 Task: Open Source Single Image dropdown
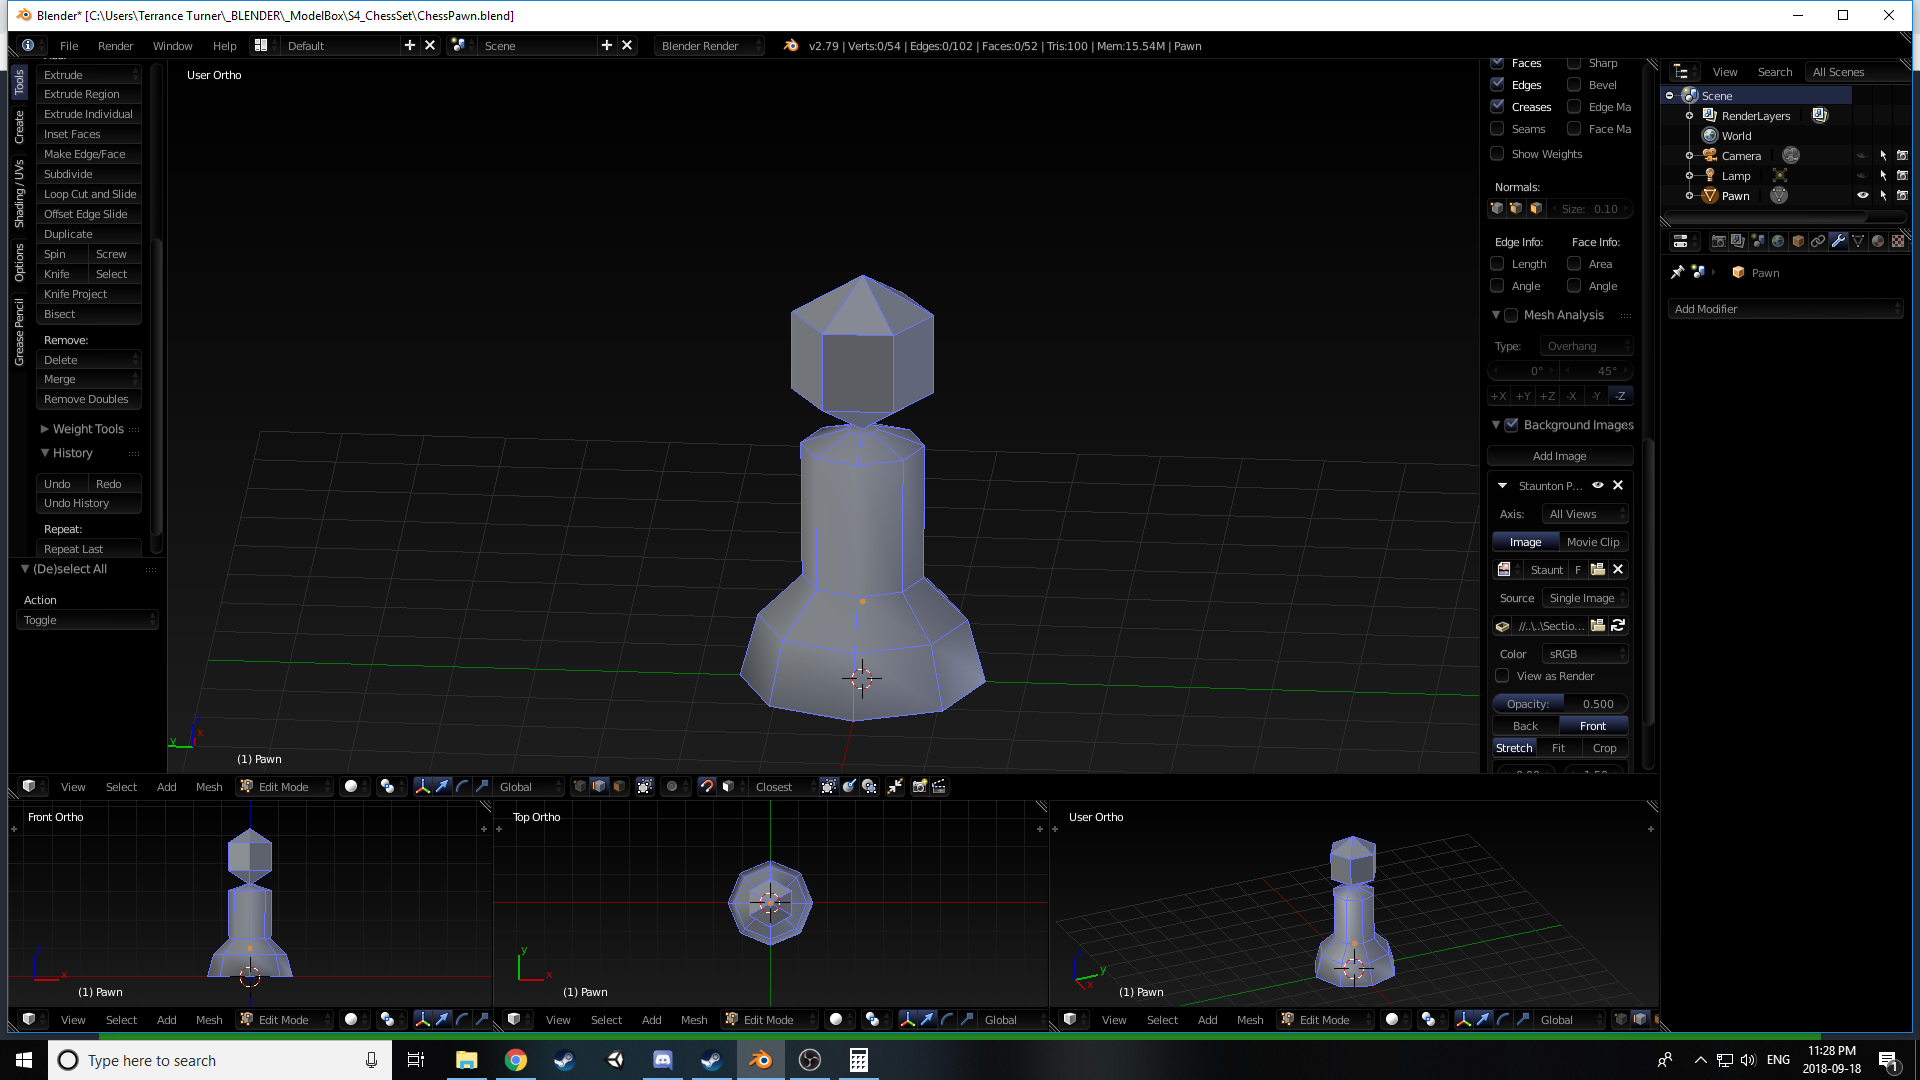pos(1585,598)
